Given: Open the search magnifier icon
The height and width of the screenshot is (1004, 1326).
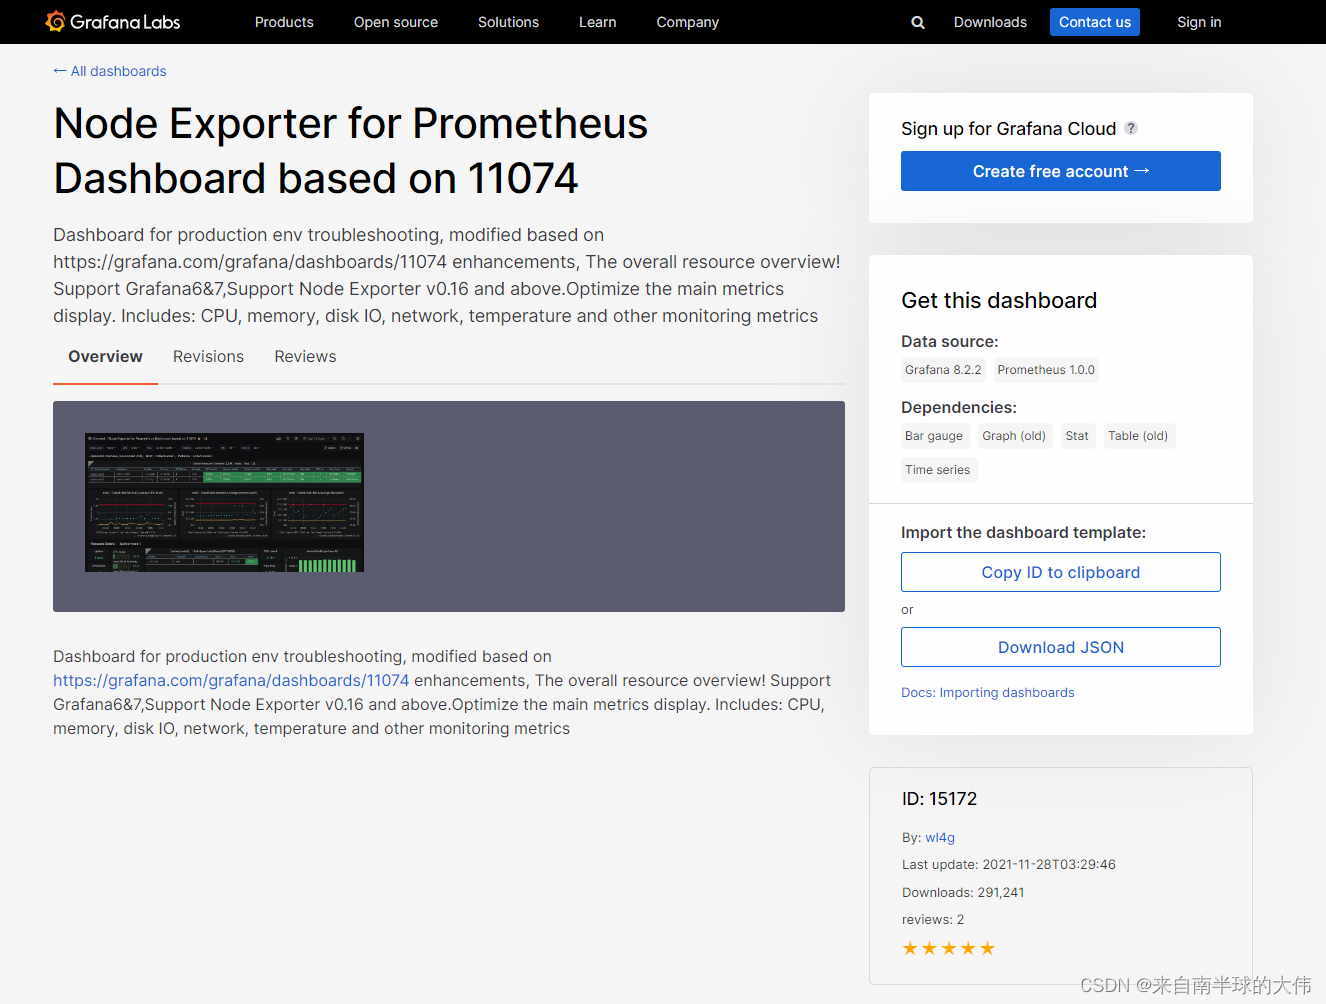Looking at the screenshot, I should 918,22.
